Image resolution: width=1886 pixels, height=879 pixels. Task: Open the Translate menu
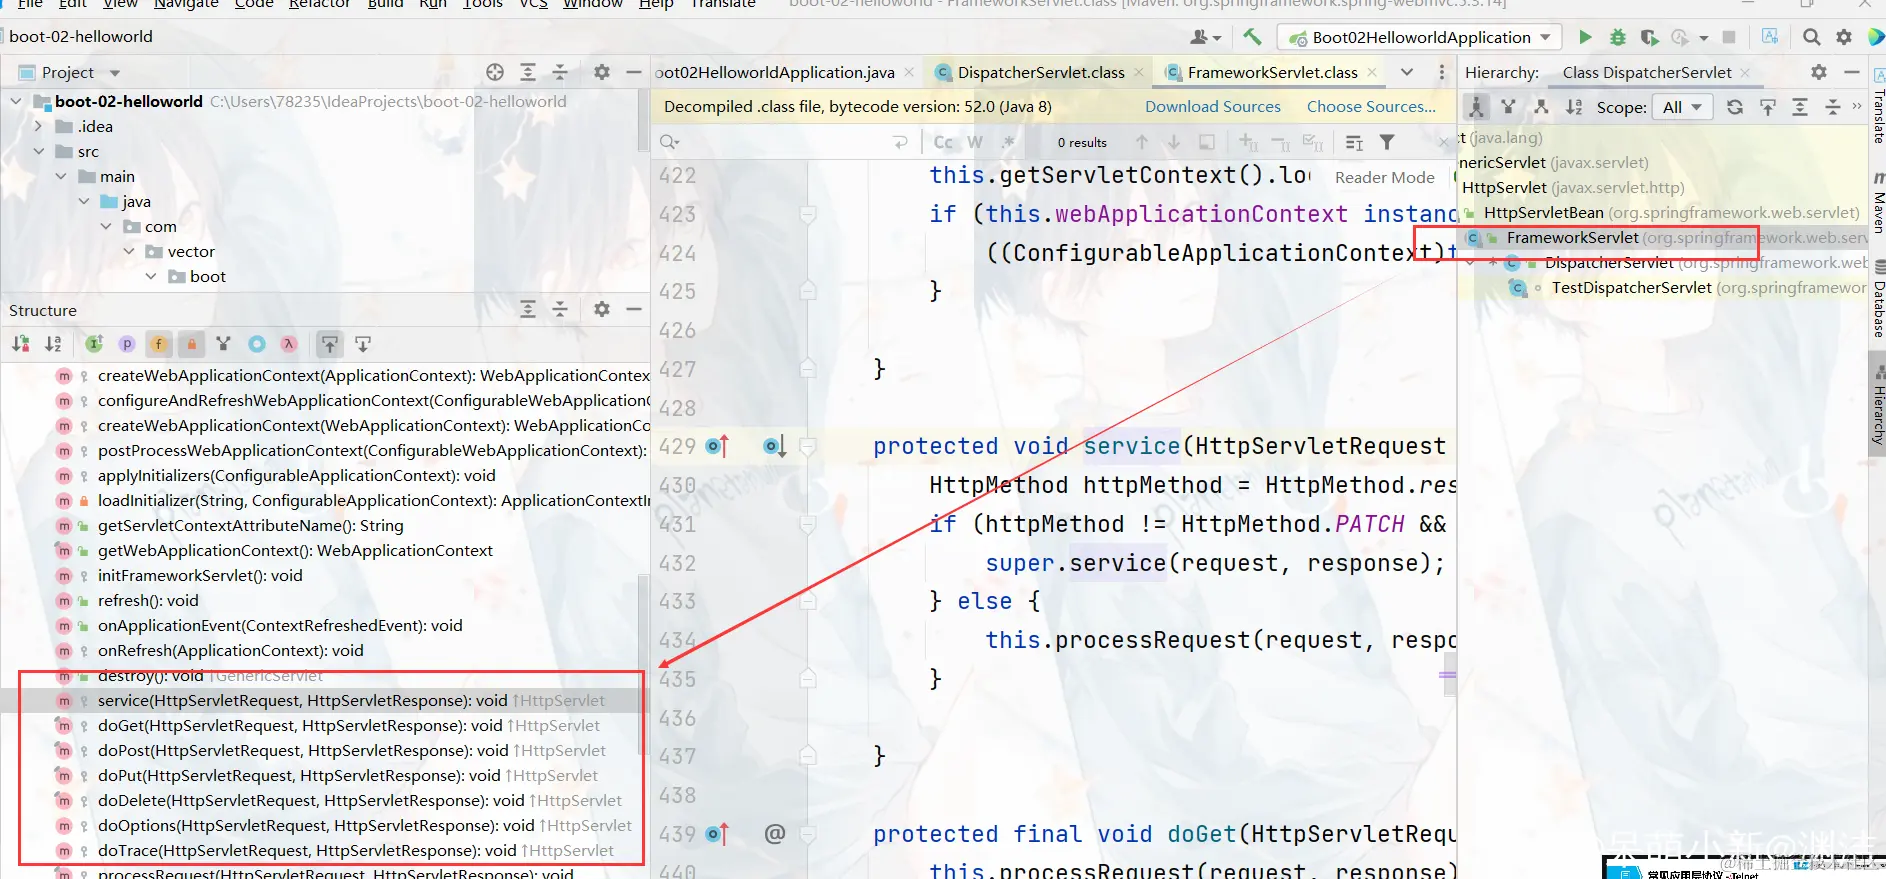(723, 4)
